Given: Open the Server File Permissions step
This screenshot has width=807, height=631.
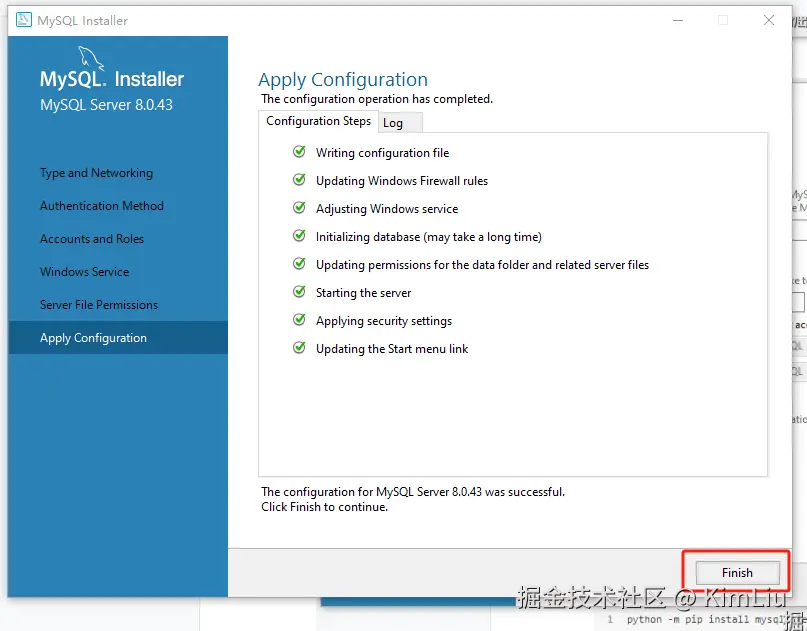Looking at the screenshot, I should (x=99, y=305).
